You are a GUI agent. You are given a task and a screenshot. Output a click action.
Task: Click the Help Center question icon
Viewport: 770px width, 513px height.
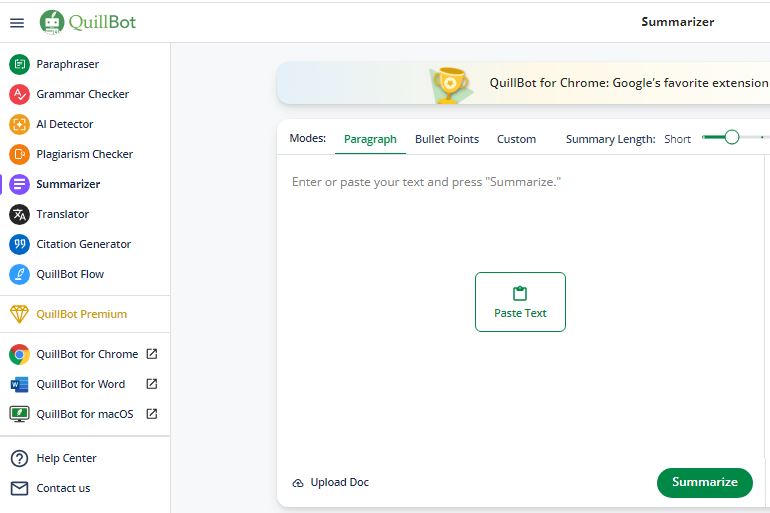coord(20,458)
